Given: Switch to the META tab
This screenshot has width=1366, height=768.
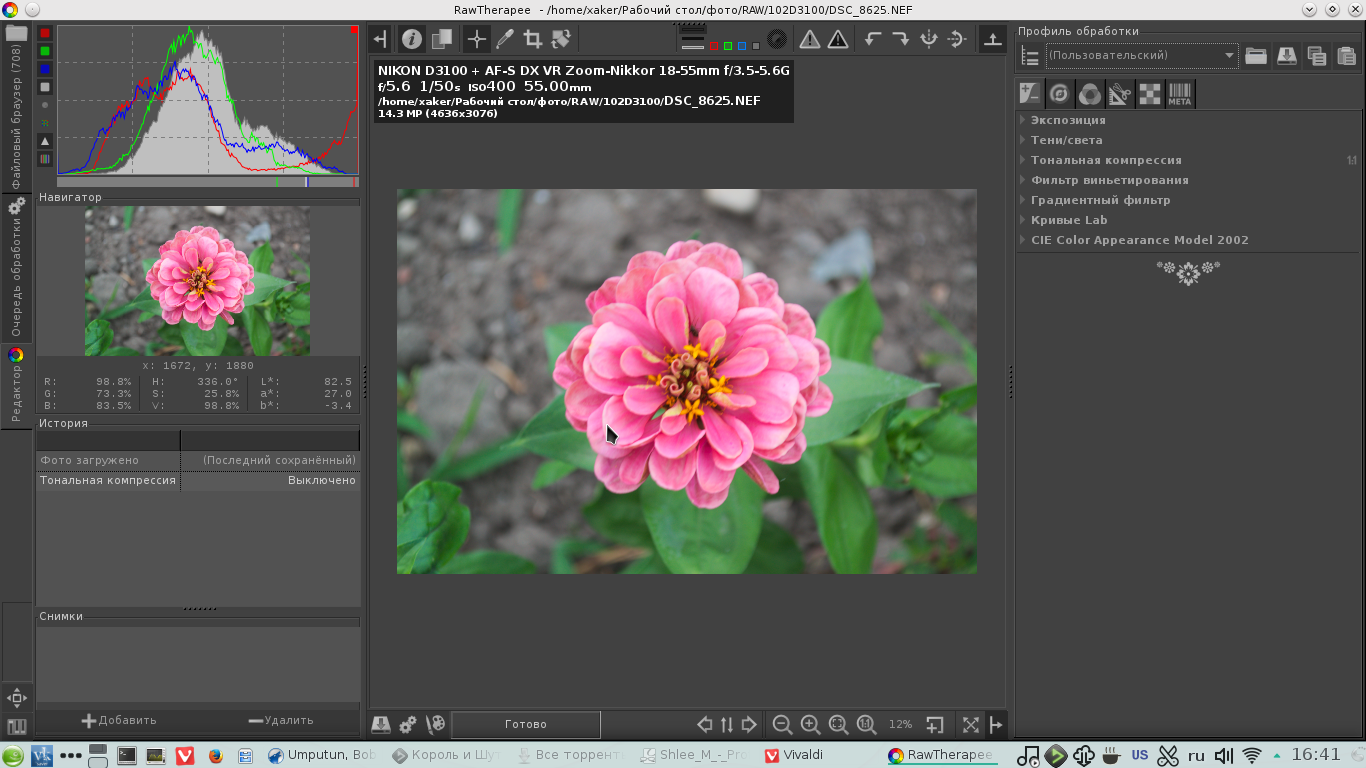Looking at the screenshot, I should (x=1180, y=94).
